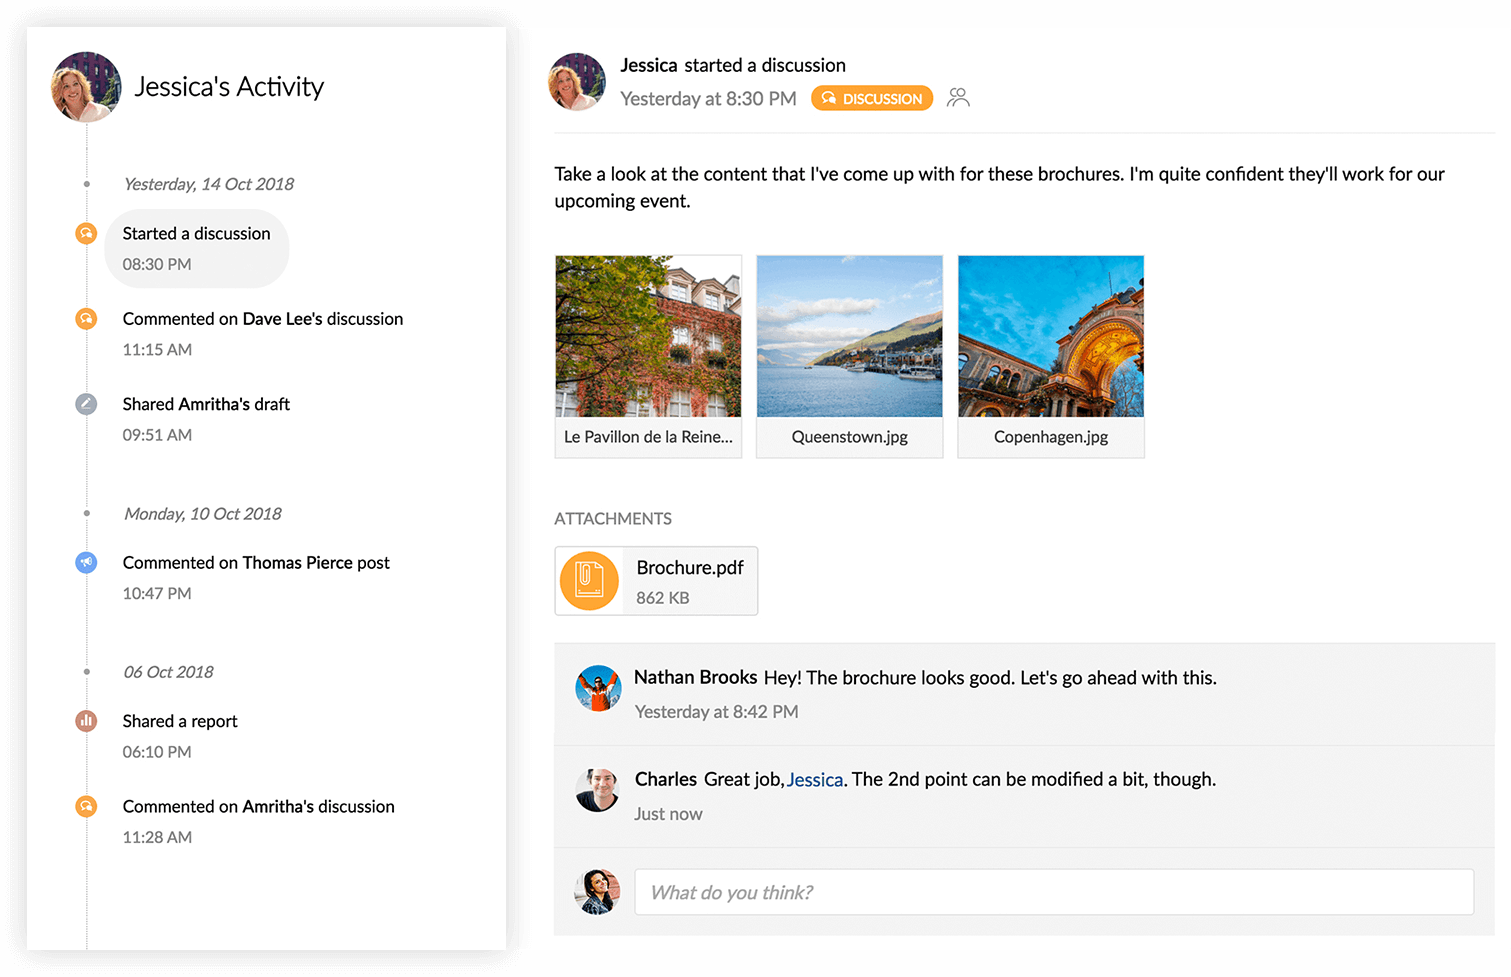Click Charles' avatar in comments
The height and width of the screenshot is (977, 1511).
click(x=598, y=790)
